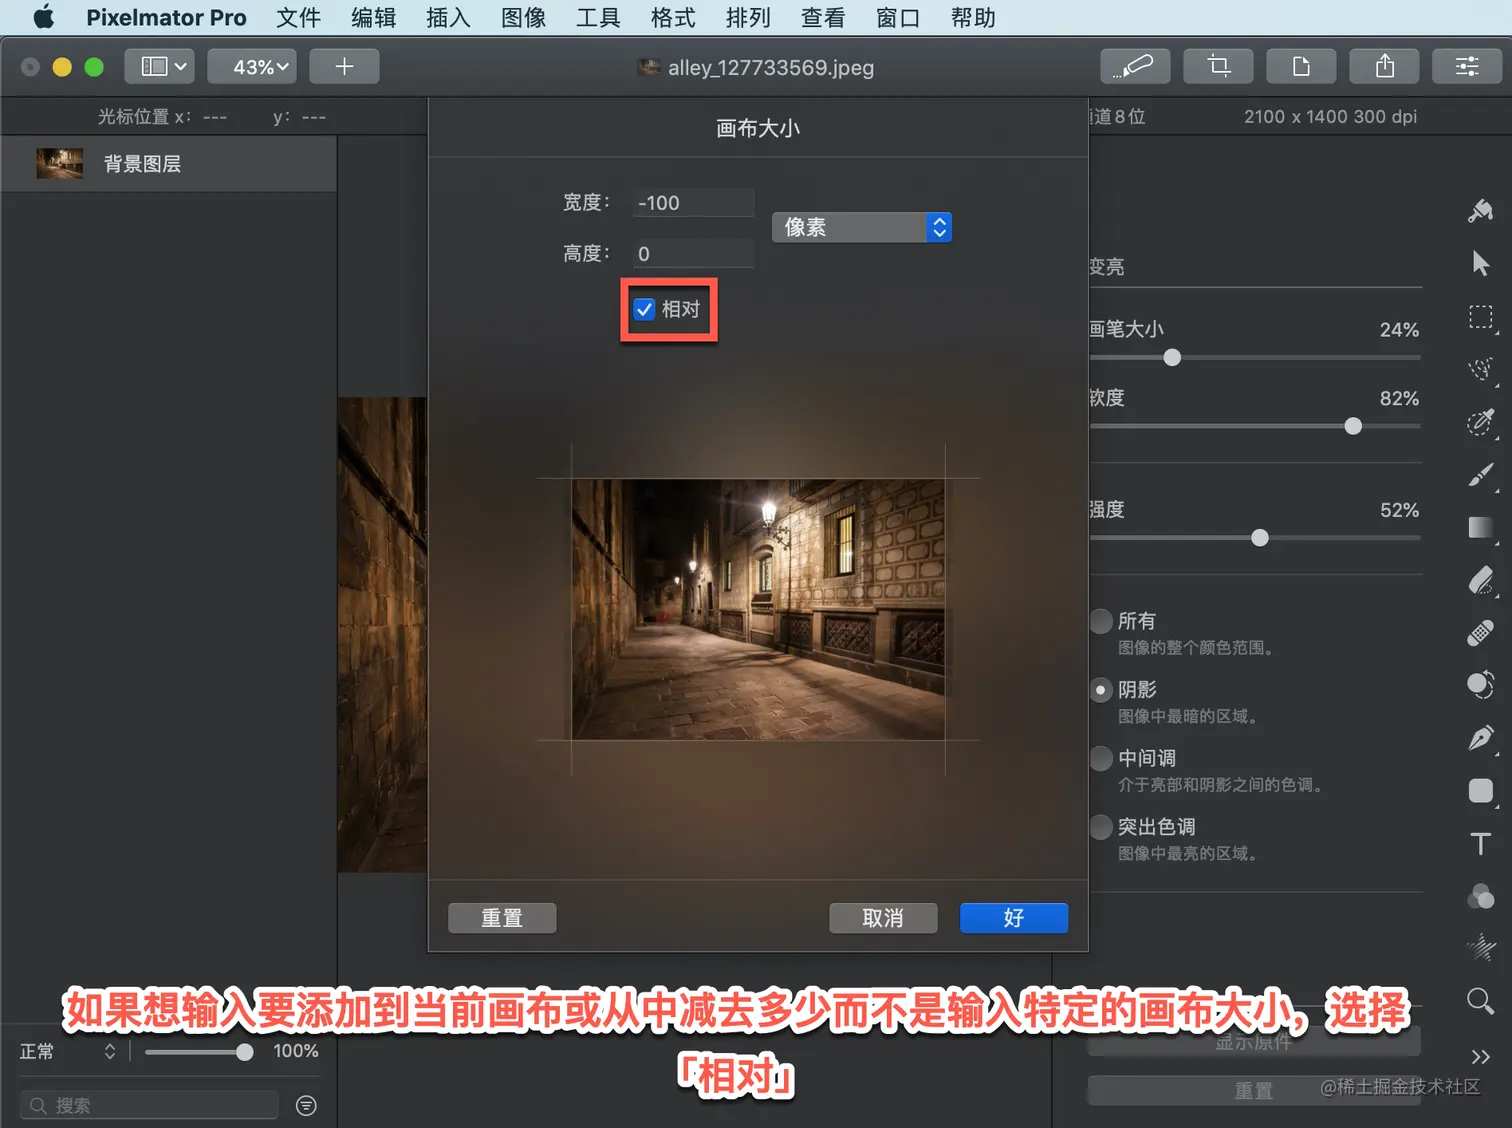Open the 正常 blend mode dropdown

pyautogui.click(x=68, y=1051)
